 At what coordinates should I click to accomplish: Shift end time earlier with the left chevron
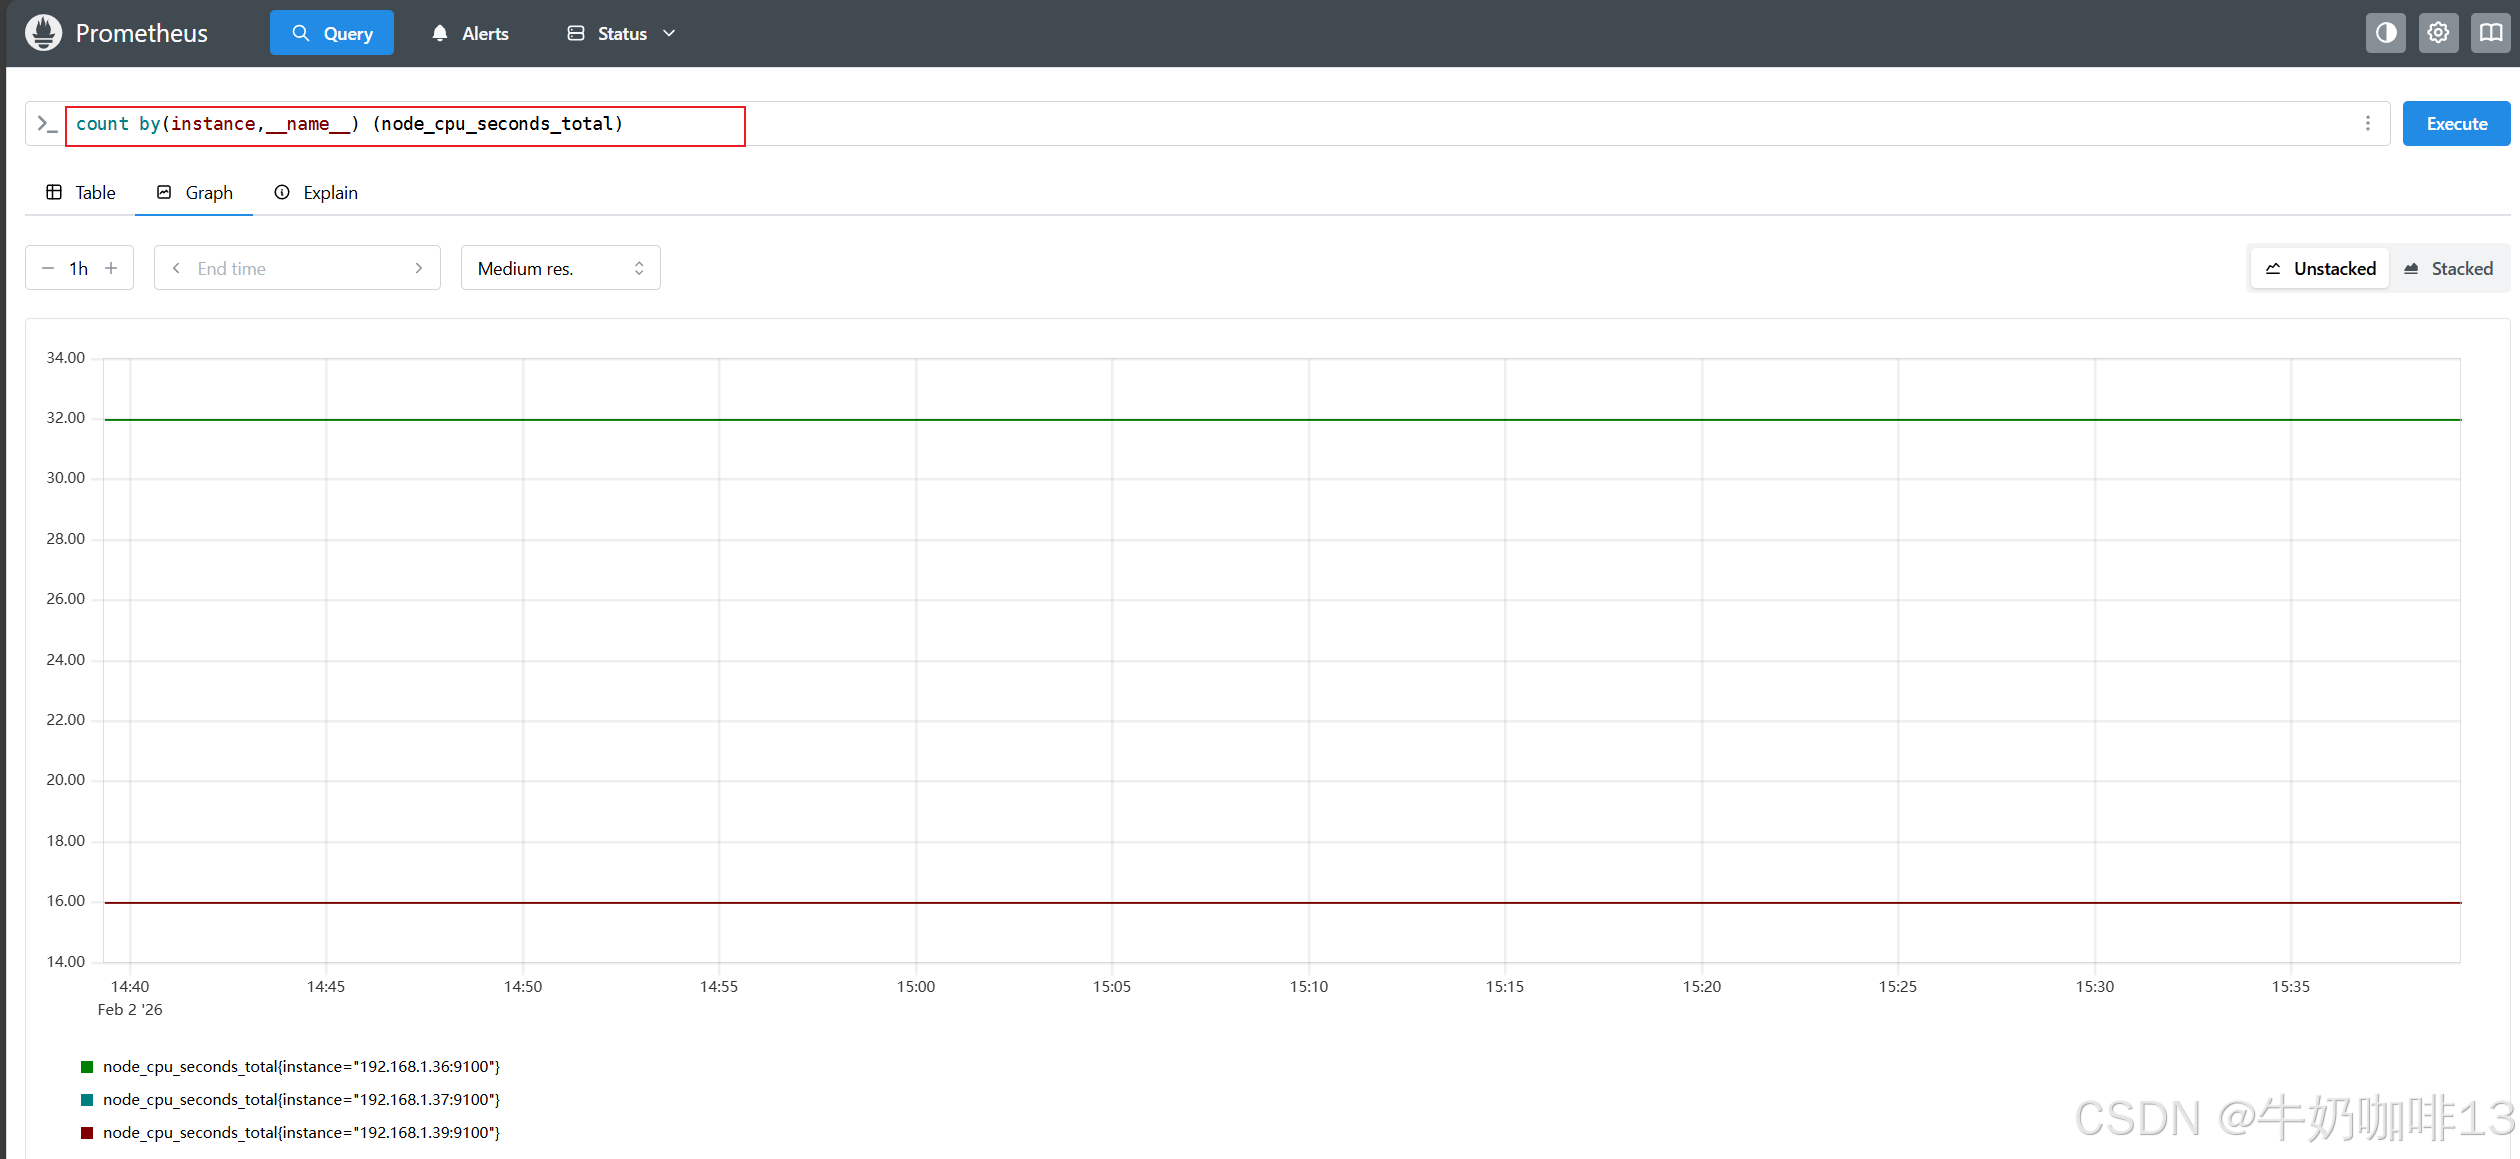[176, 268]
